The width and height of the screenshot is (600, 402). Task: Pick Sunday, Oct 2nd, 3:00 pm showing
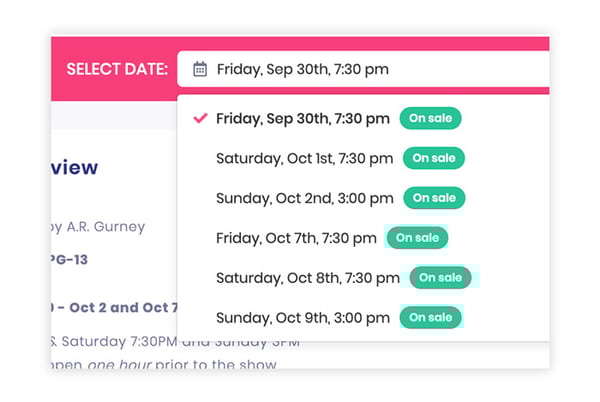(305, 198)
